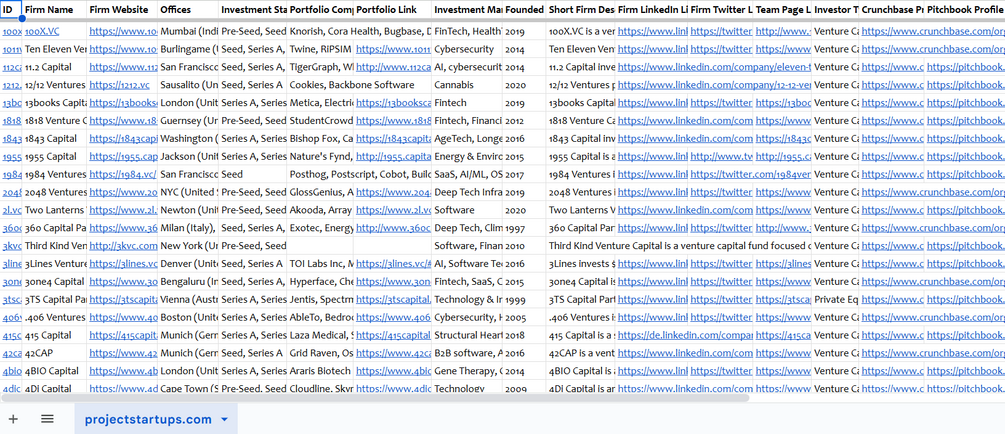
Task: Open the https://1984.vc/ website link
Action: [x=122, y=174]
